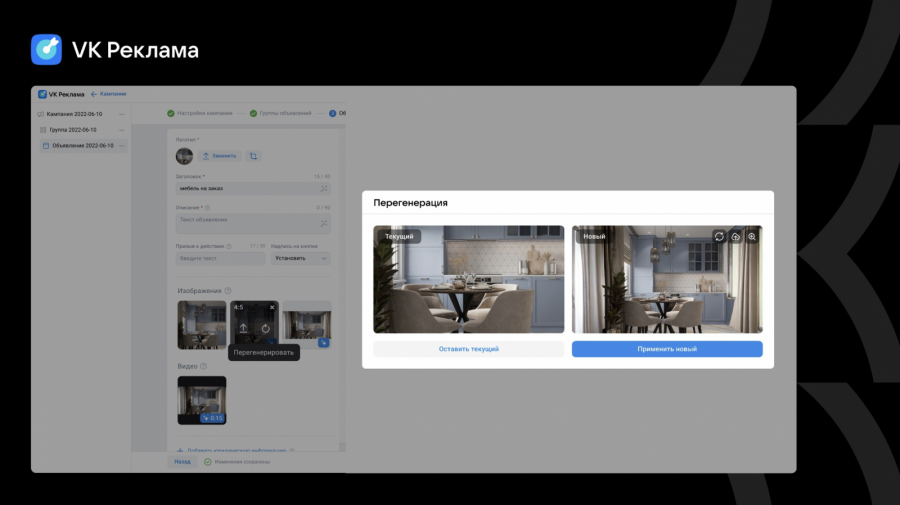The image size is (900, 505).
Task: Open the Установить button label dropdown
Action: tap(300, 258)
